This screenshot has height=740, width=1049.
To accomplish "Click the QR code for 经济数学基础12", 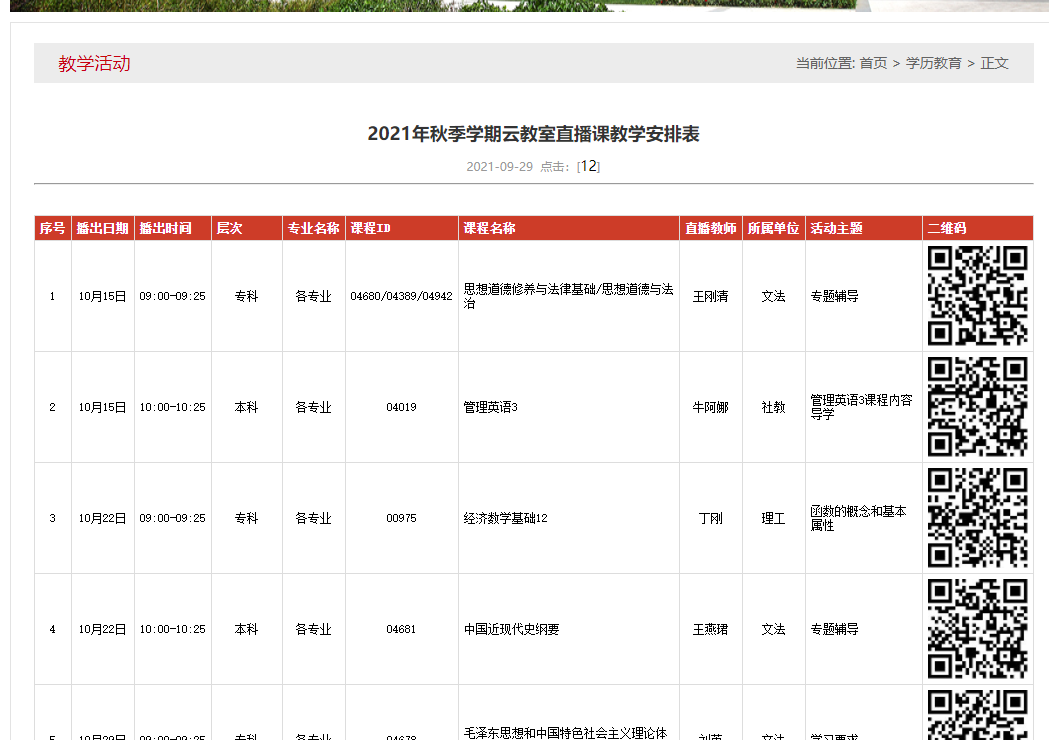I will click(977, 518).
